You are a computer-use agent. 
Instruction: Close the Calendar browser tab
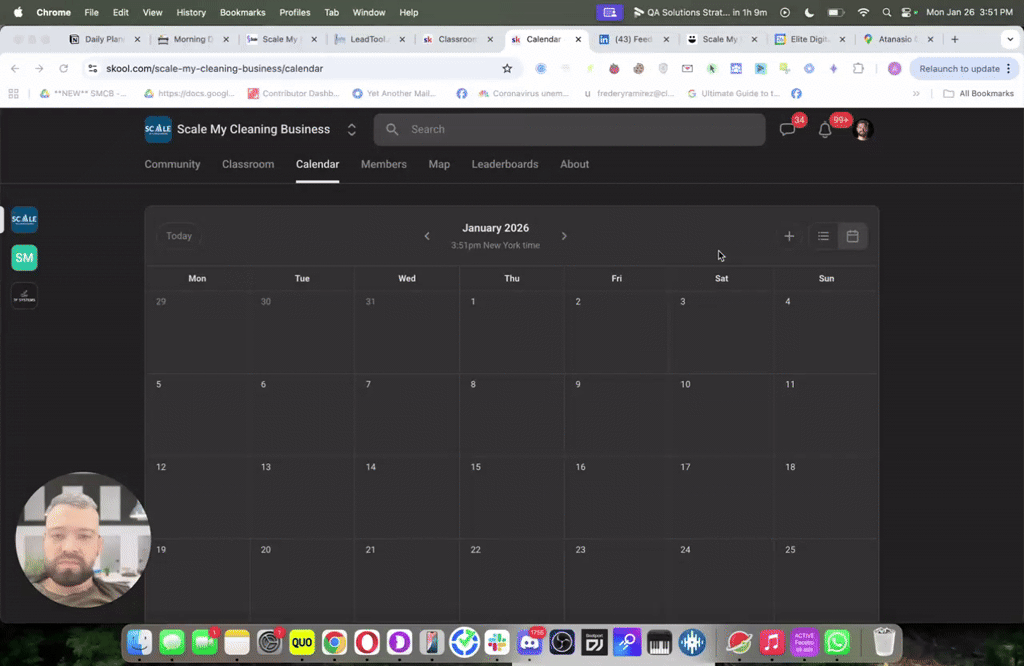point(578,39)
